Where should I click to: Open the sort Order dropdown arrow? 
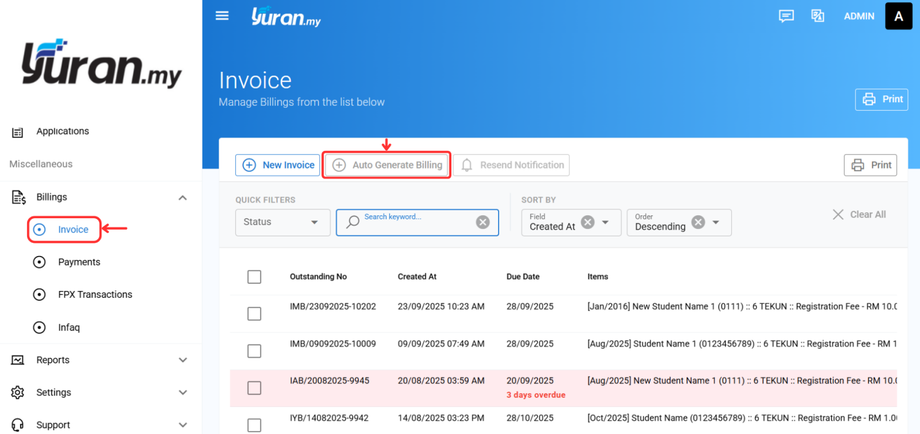click(x=716, y=222)
